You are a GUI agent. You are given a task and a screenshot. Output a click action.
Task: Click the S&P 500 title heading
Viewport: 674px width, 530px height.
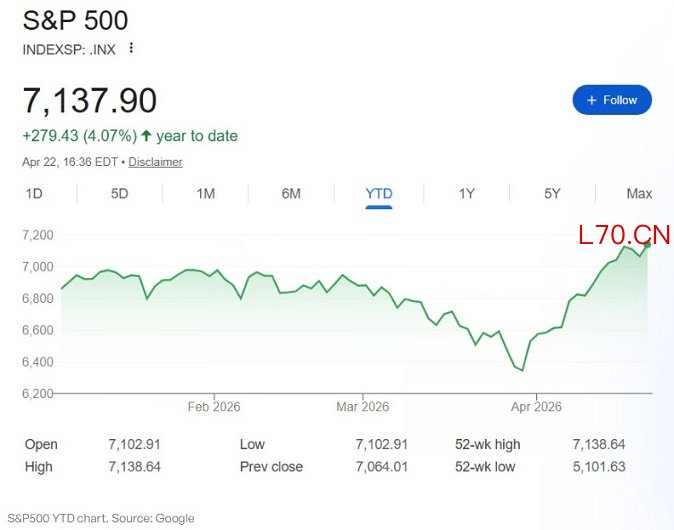(x=75, y=20)
